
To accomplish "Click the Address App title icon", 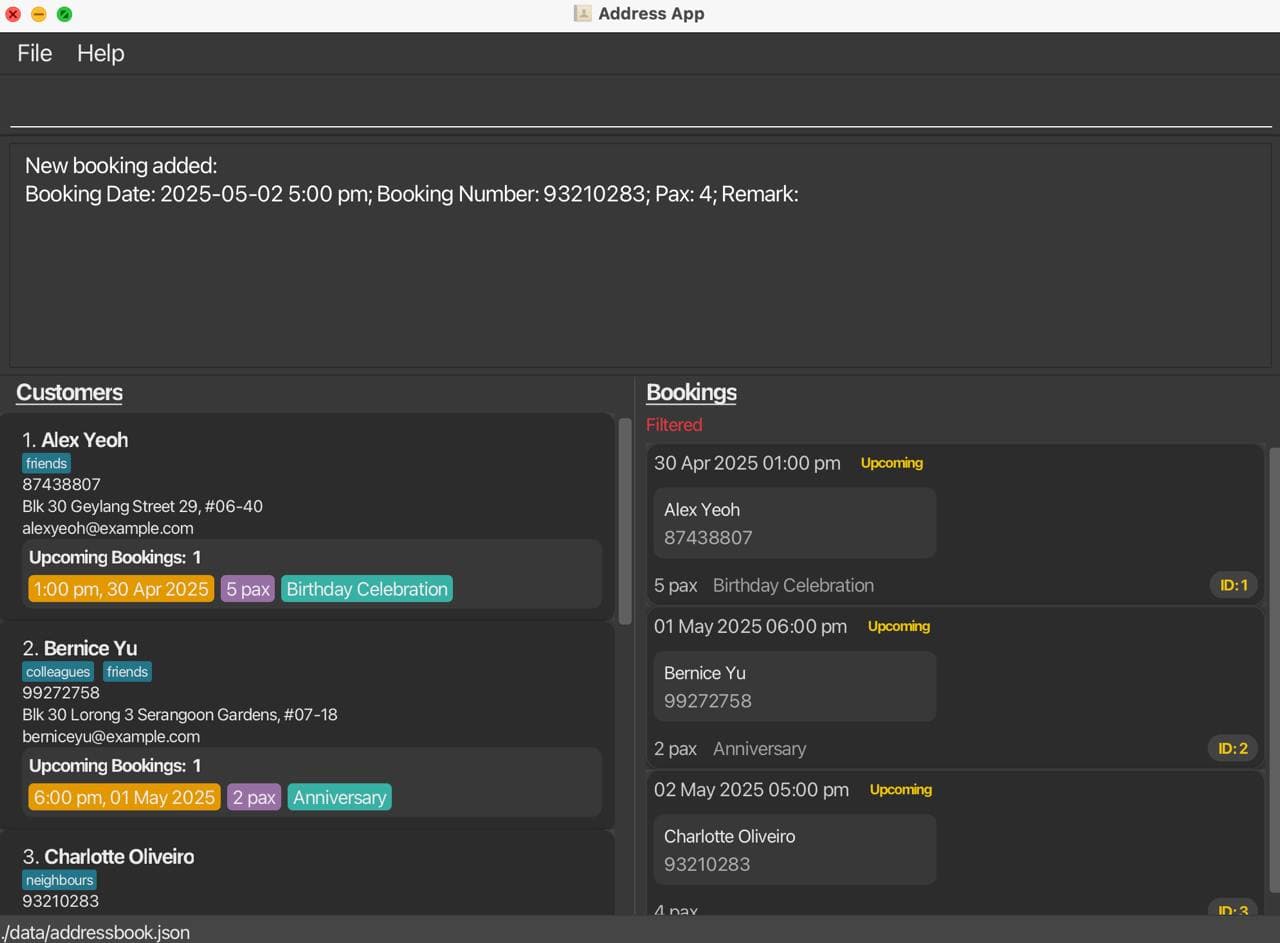I will [582, 14].
